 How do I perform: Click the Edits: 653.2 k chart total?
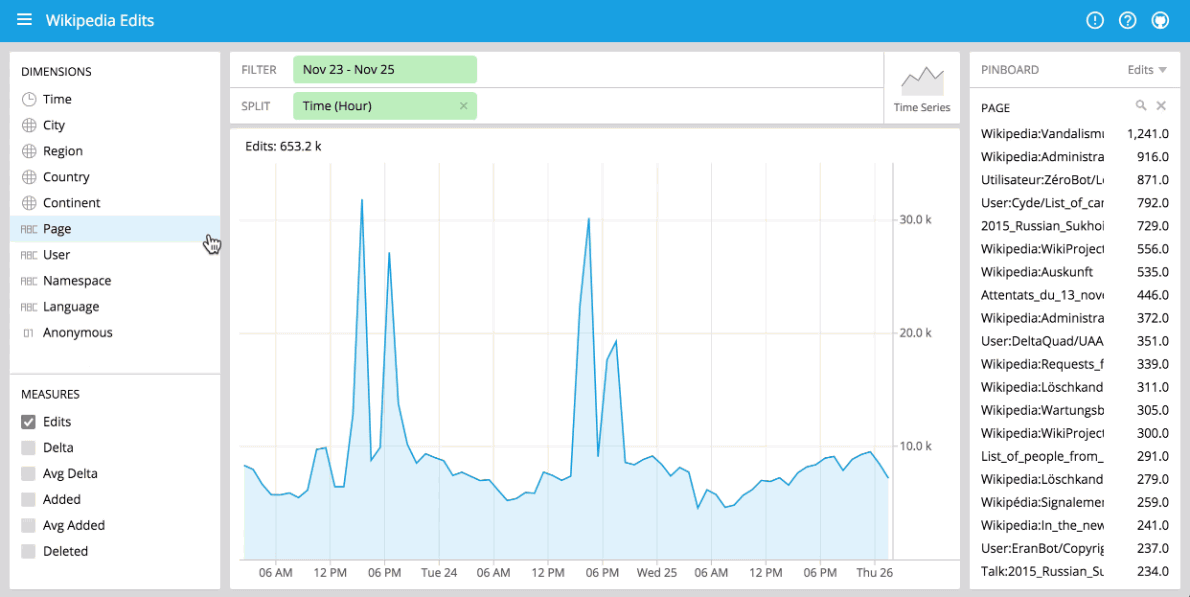[283, 146]
